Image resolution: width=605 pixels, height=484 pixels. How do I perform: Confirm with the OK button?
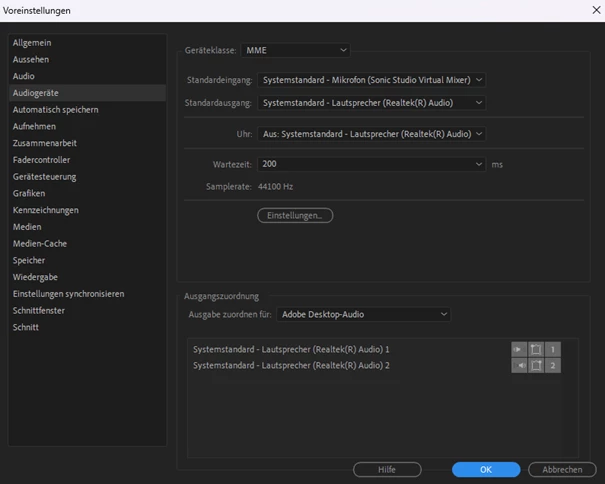(486, 470)
